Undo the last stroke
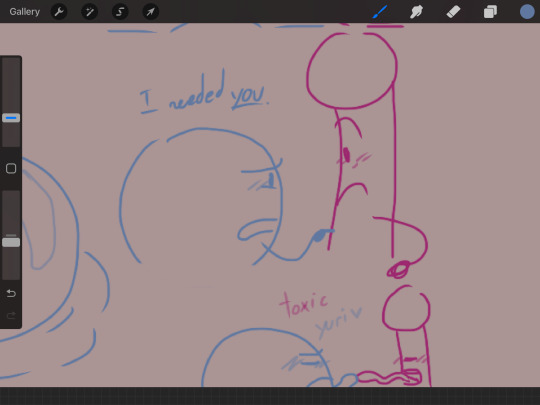 point(11,293)
